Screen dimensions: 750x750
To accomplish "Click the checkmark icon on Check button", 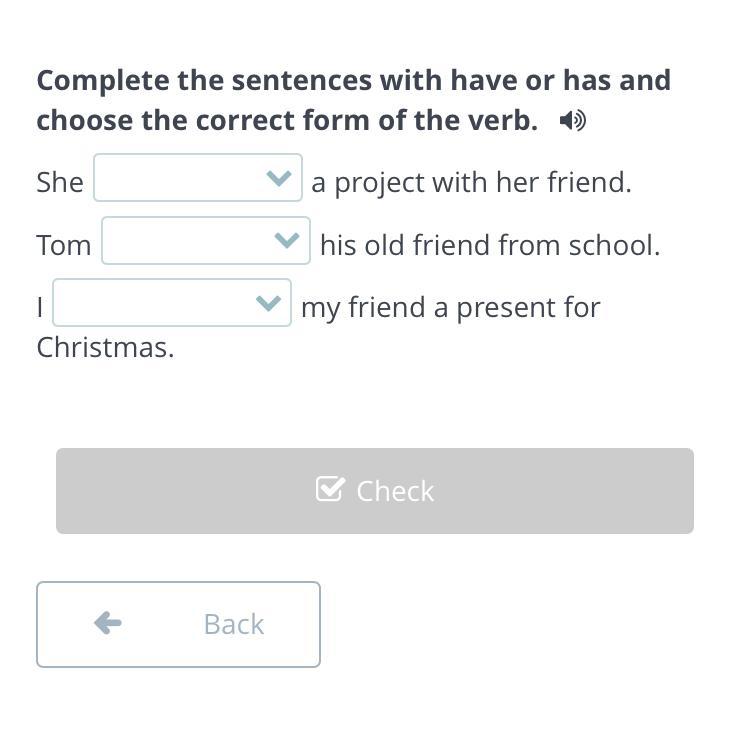I will pos(329,489).
